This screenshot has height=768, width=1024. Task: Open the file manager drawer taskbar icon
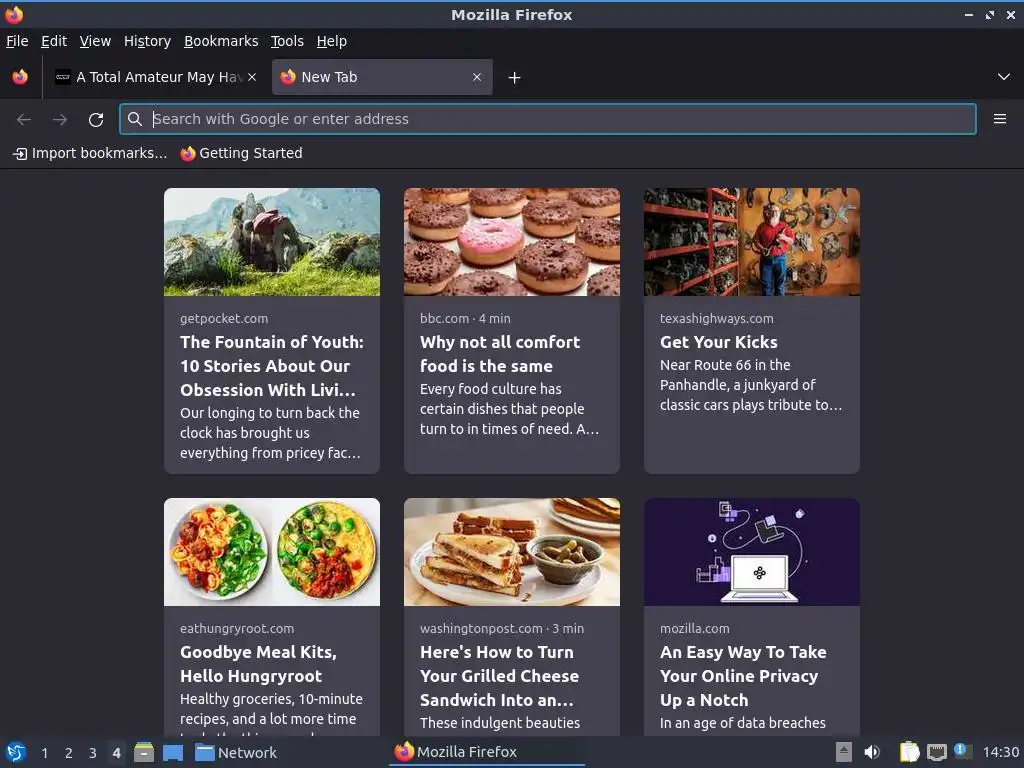144,752
